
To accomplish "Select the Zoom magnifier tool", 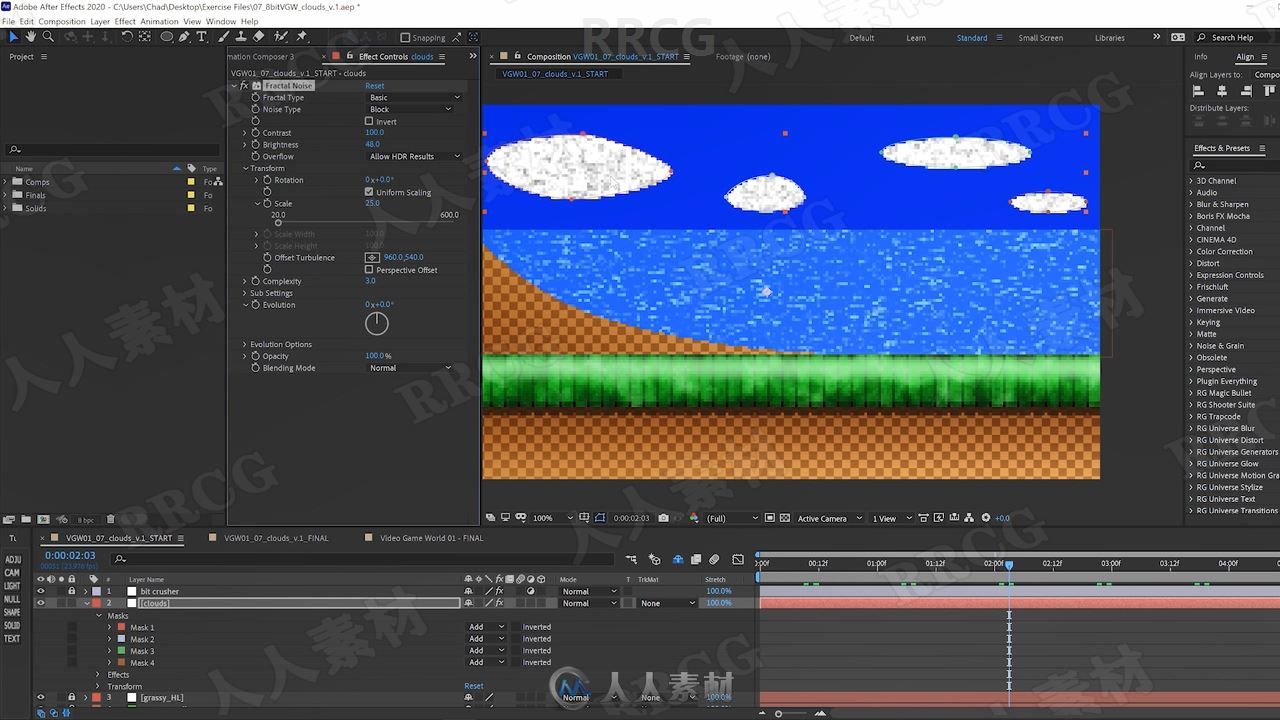I will [48, 37].
